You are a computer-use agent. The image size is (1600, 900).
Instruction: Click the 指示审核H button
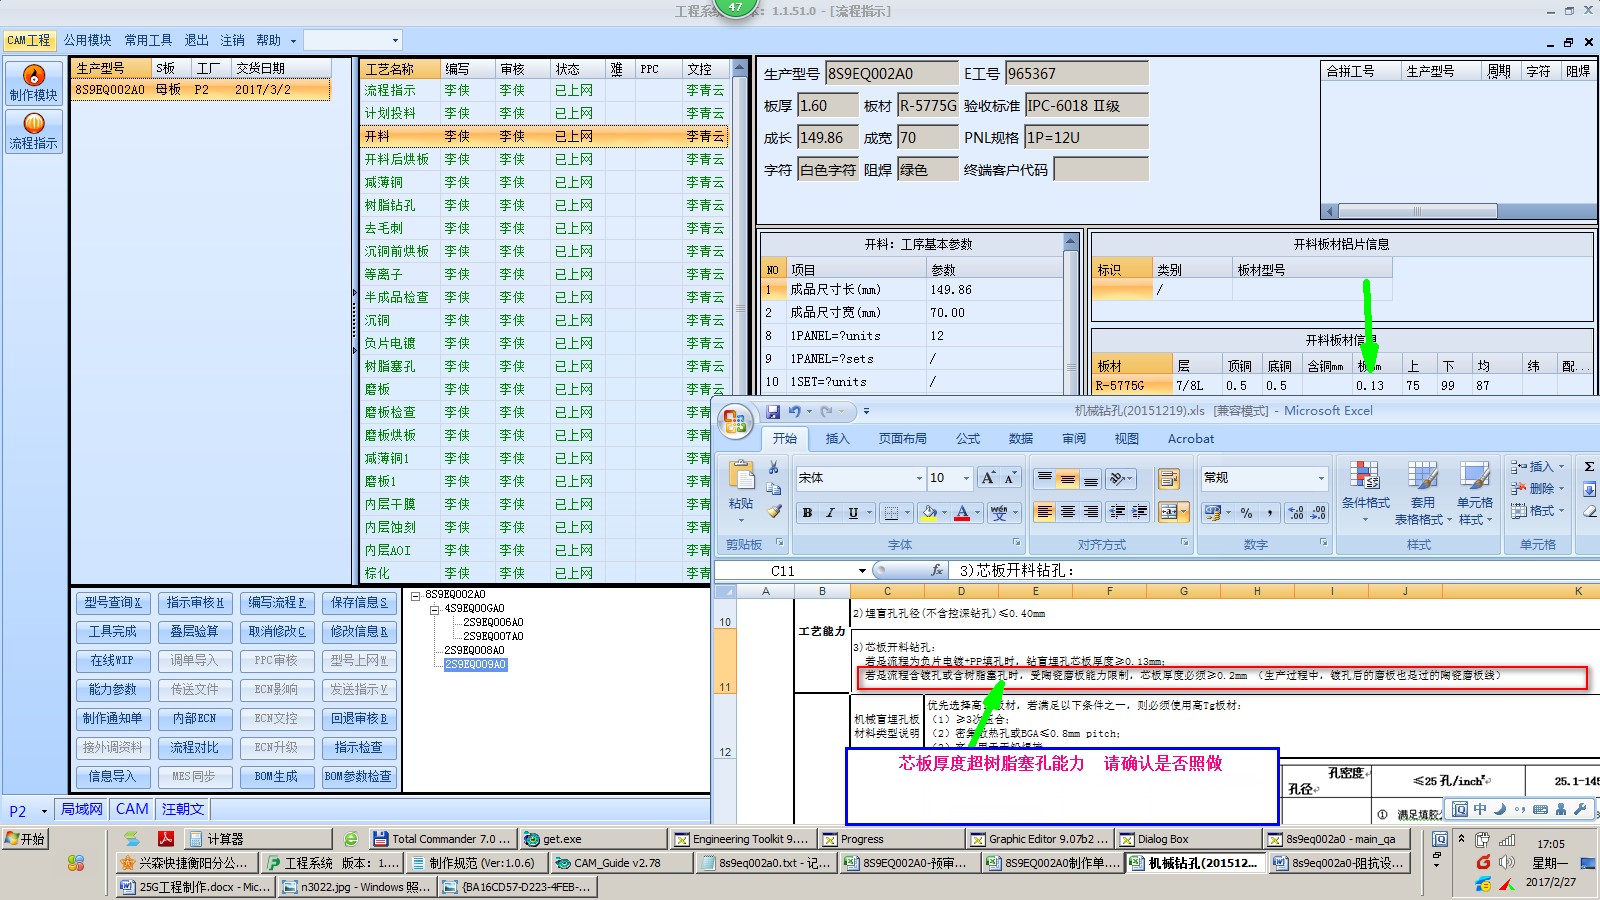pyautogui.click(x=194, y=603)
